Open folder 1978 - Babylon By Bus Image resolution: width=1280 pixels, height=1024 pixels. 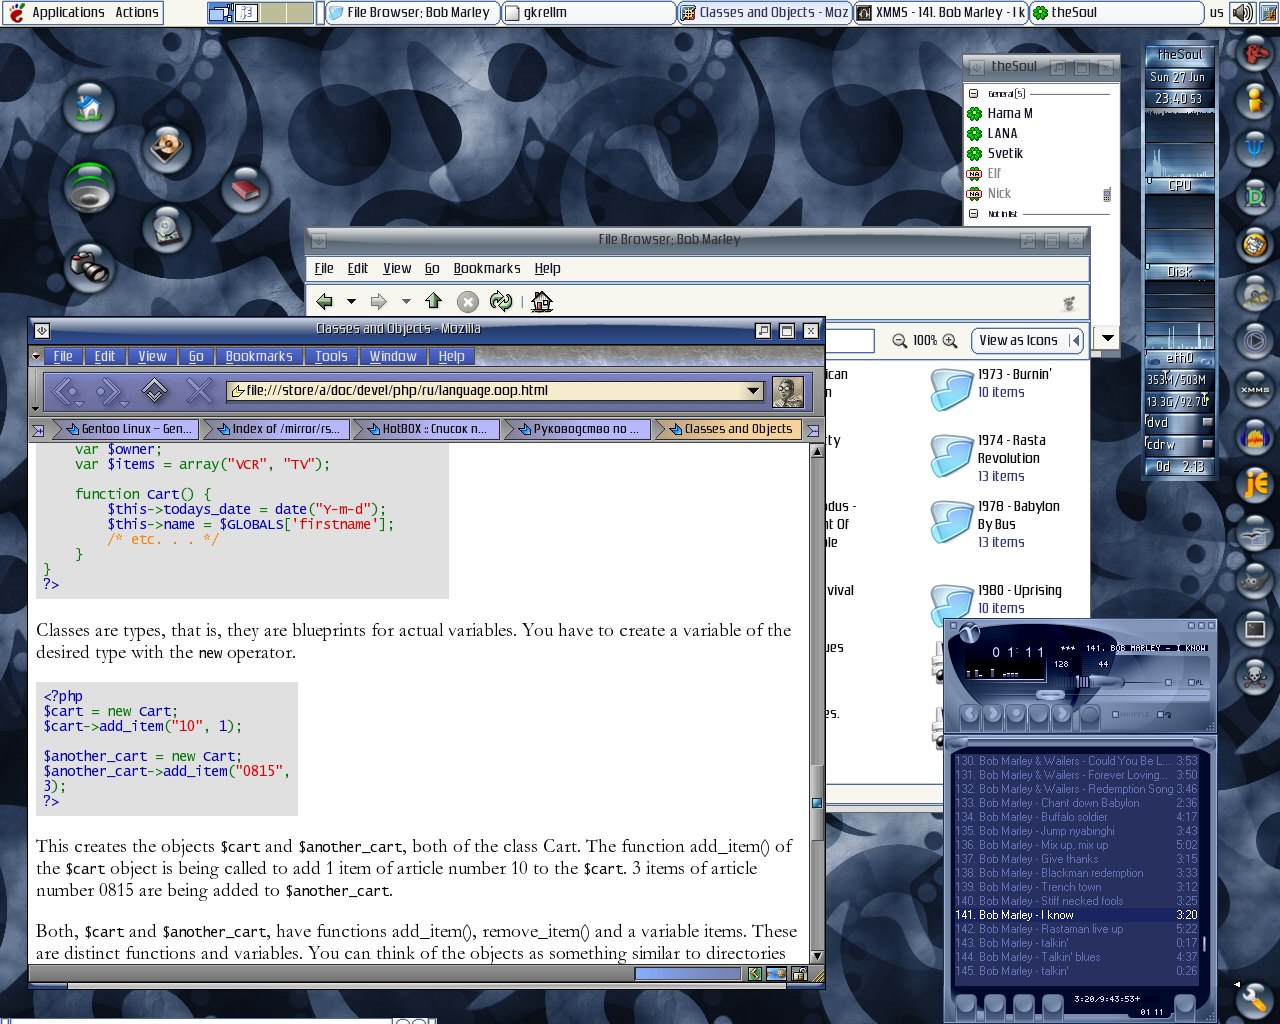coord(995,524)
